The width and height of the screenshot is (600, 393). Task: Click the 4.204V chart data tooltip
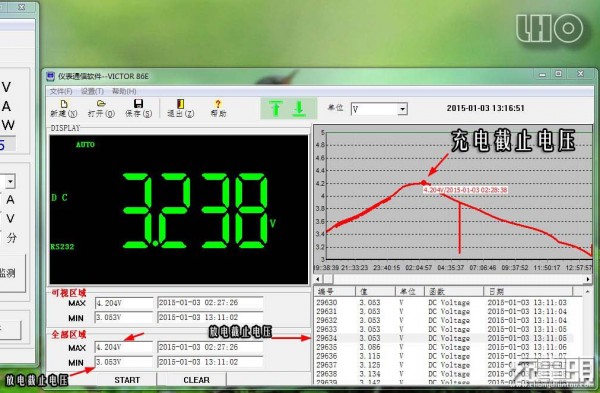click(x=465, y=190)
